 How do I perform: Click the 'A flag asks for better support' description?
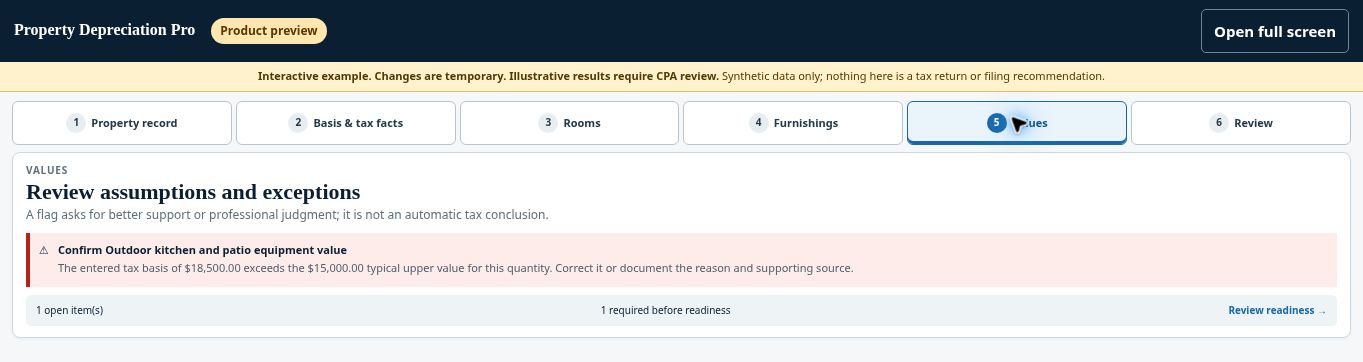point(287,215)
